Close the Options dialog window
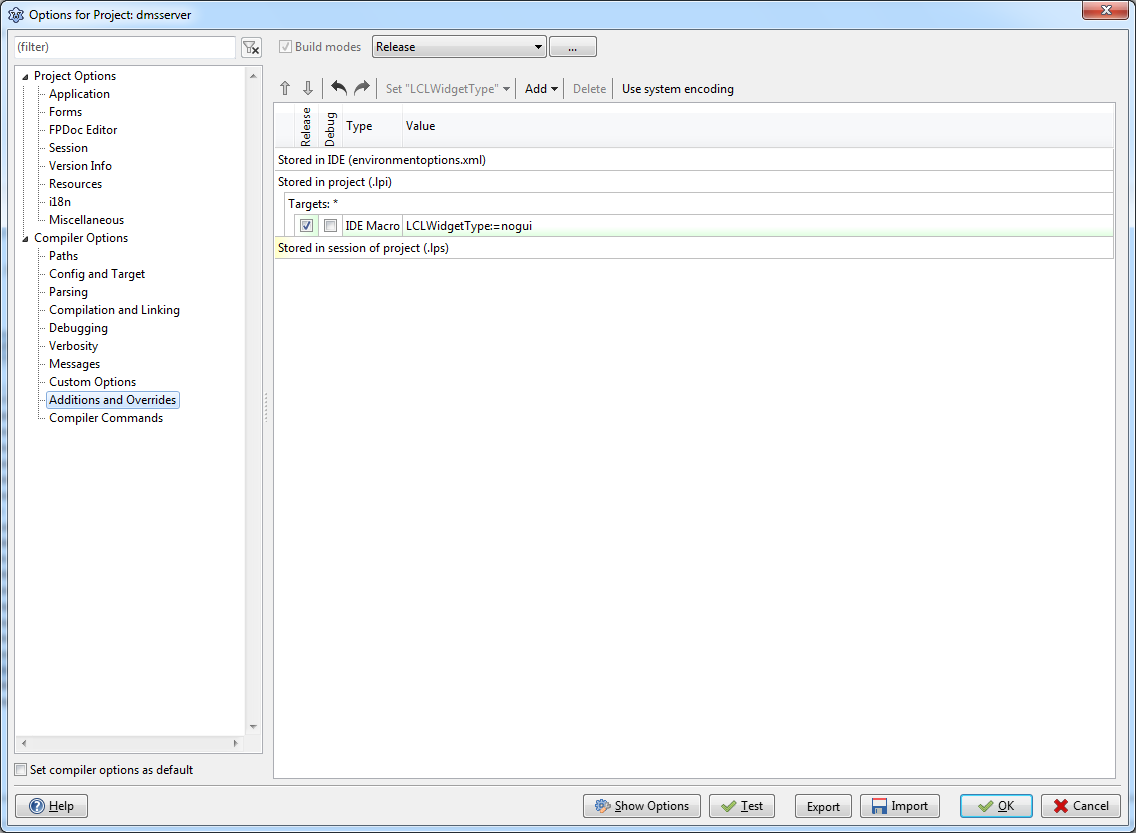Image resolution: width=1136 pixels, height=833 pixels. [x=1106, y=10]
